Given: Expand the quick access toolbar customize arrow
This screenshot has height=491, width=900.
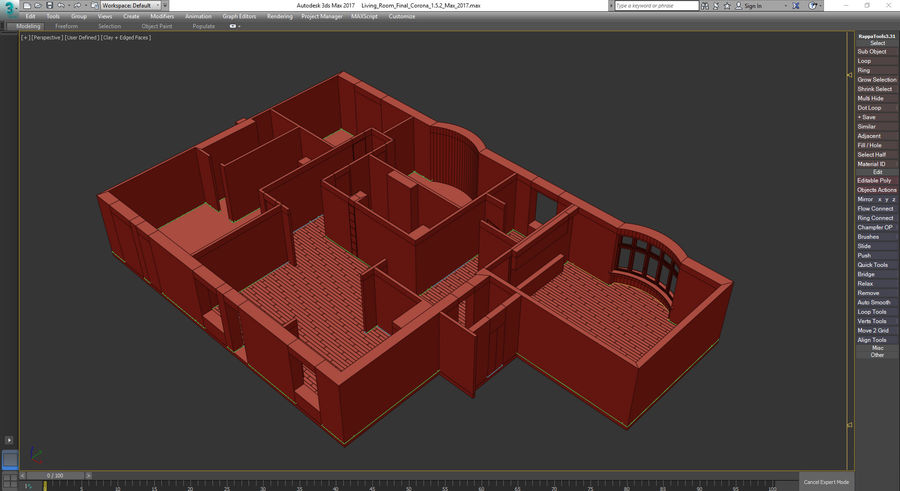Looking at the screenshot, I should 165,6.
